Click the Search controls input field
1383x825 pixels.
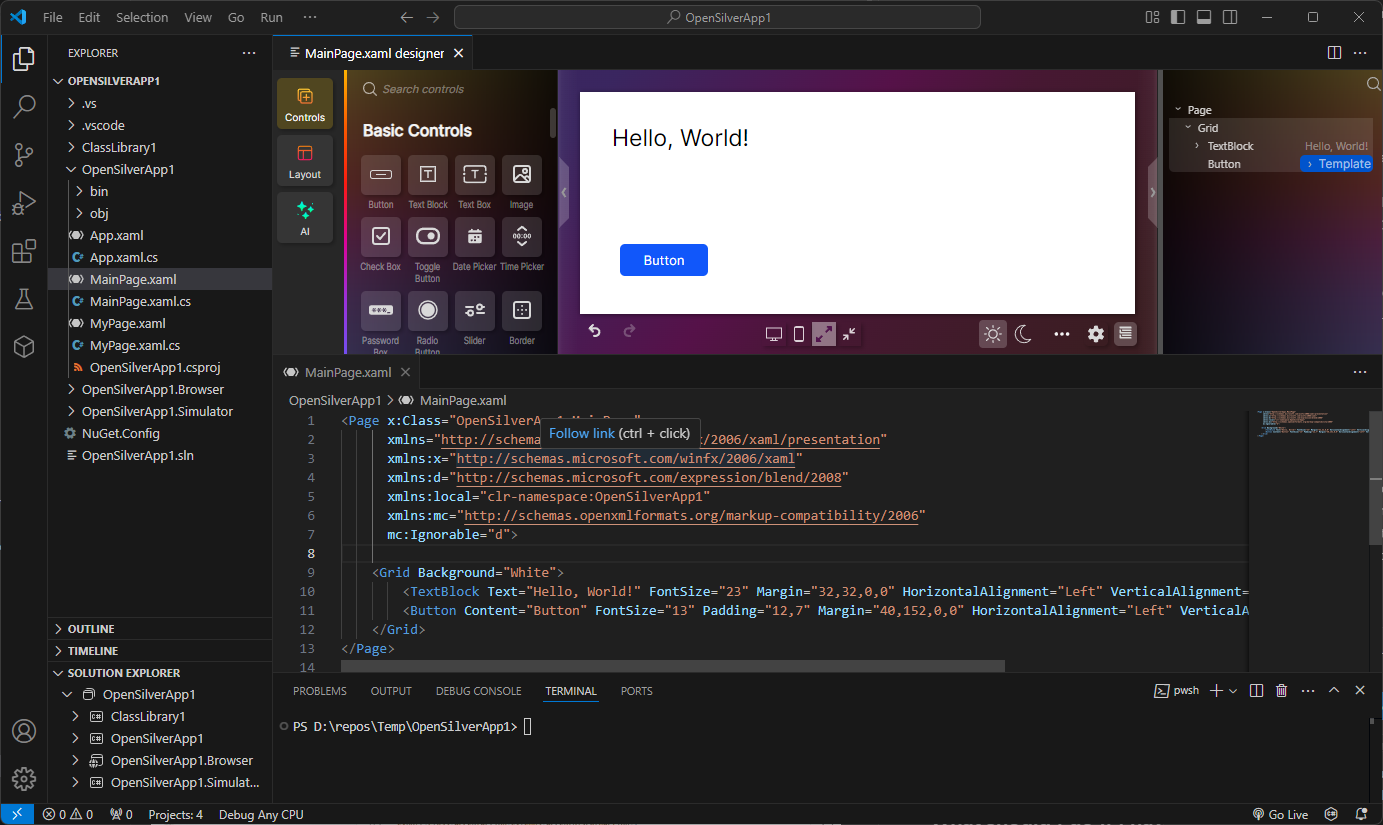[440, 88]
